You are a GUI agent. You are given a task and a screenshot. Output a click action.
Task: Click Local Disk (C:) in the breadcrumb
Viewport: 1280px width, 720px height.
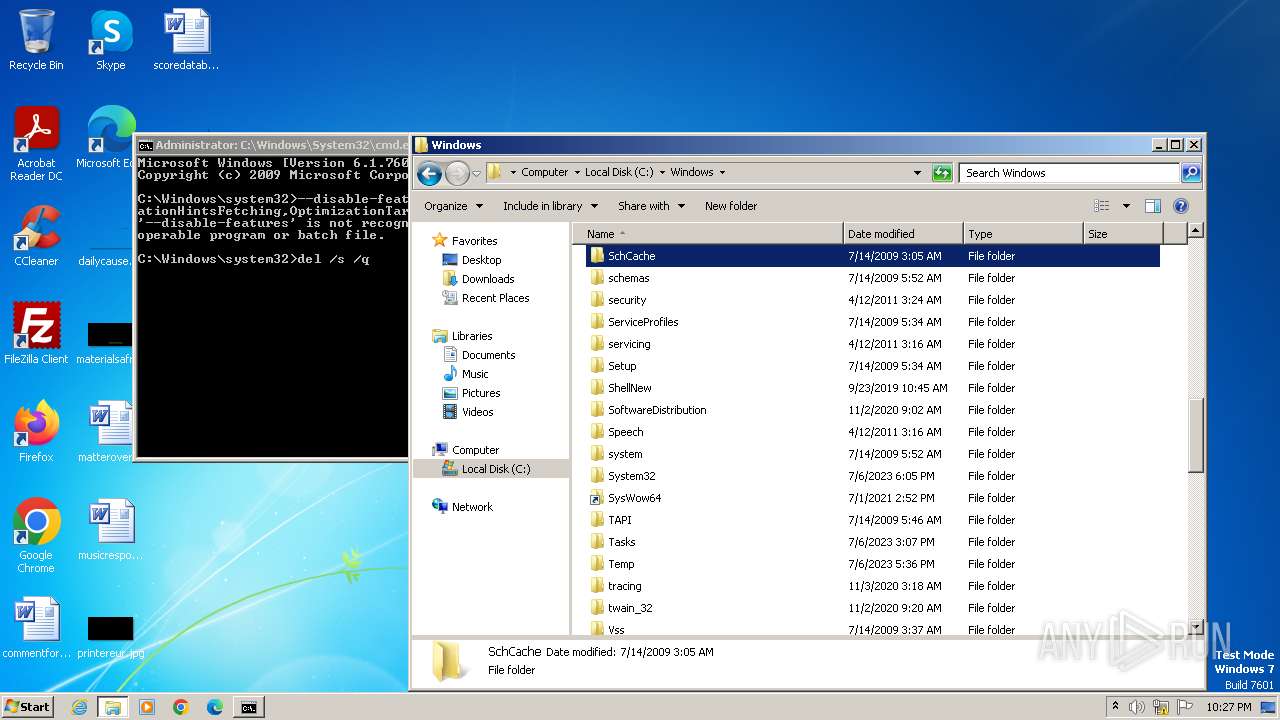pyautogui.click(x=619, y=172)
